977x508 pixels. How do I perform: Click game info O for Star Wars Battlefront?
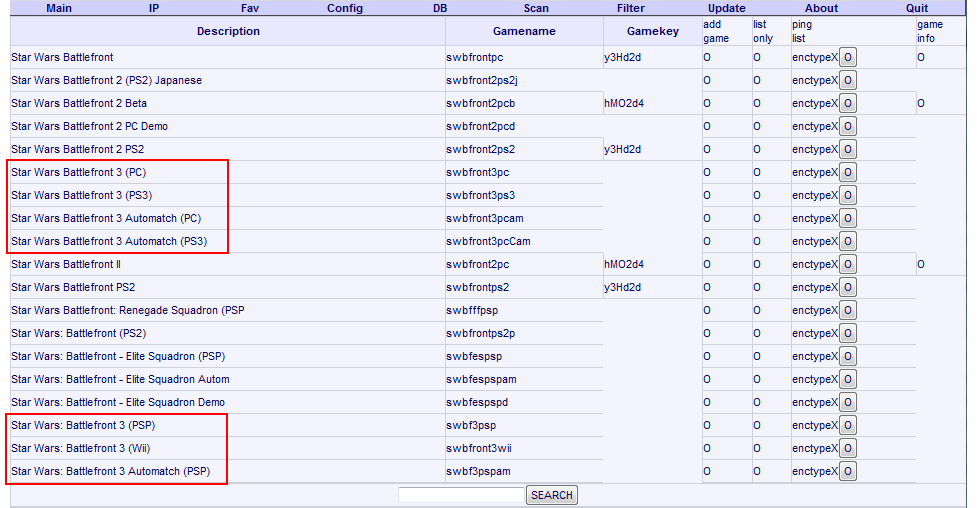pyautogui.click(x=921, y=57)
